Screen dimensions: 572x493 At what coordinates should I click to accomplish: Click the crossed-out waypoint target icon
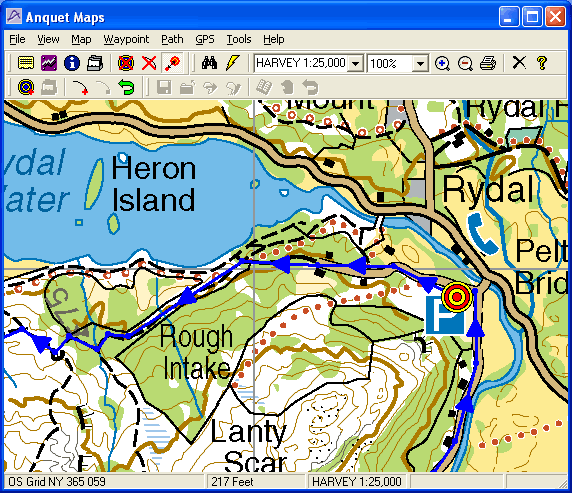(126, 63)
